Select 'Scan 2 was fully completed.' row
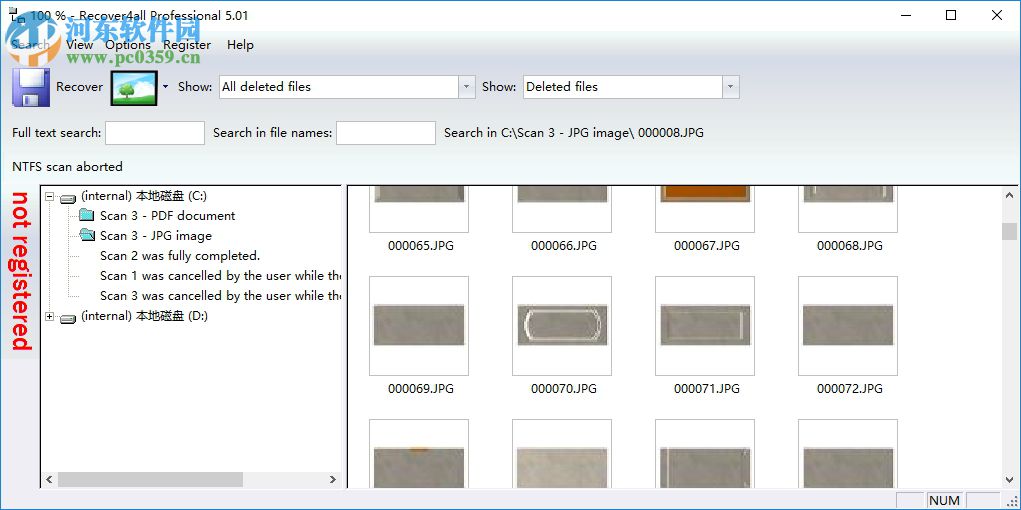 click(x=180, y=256)
